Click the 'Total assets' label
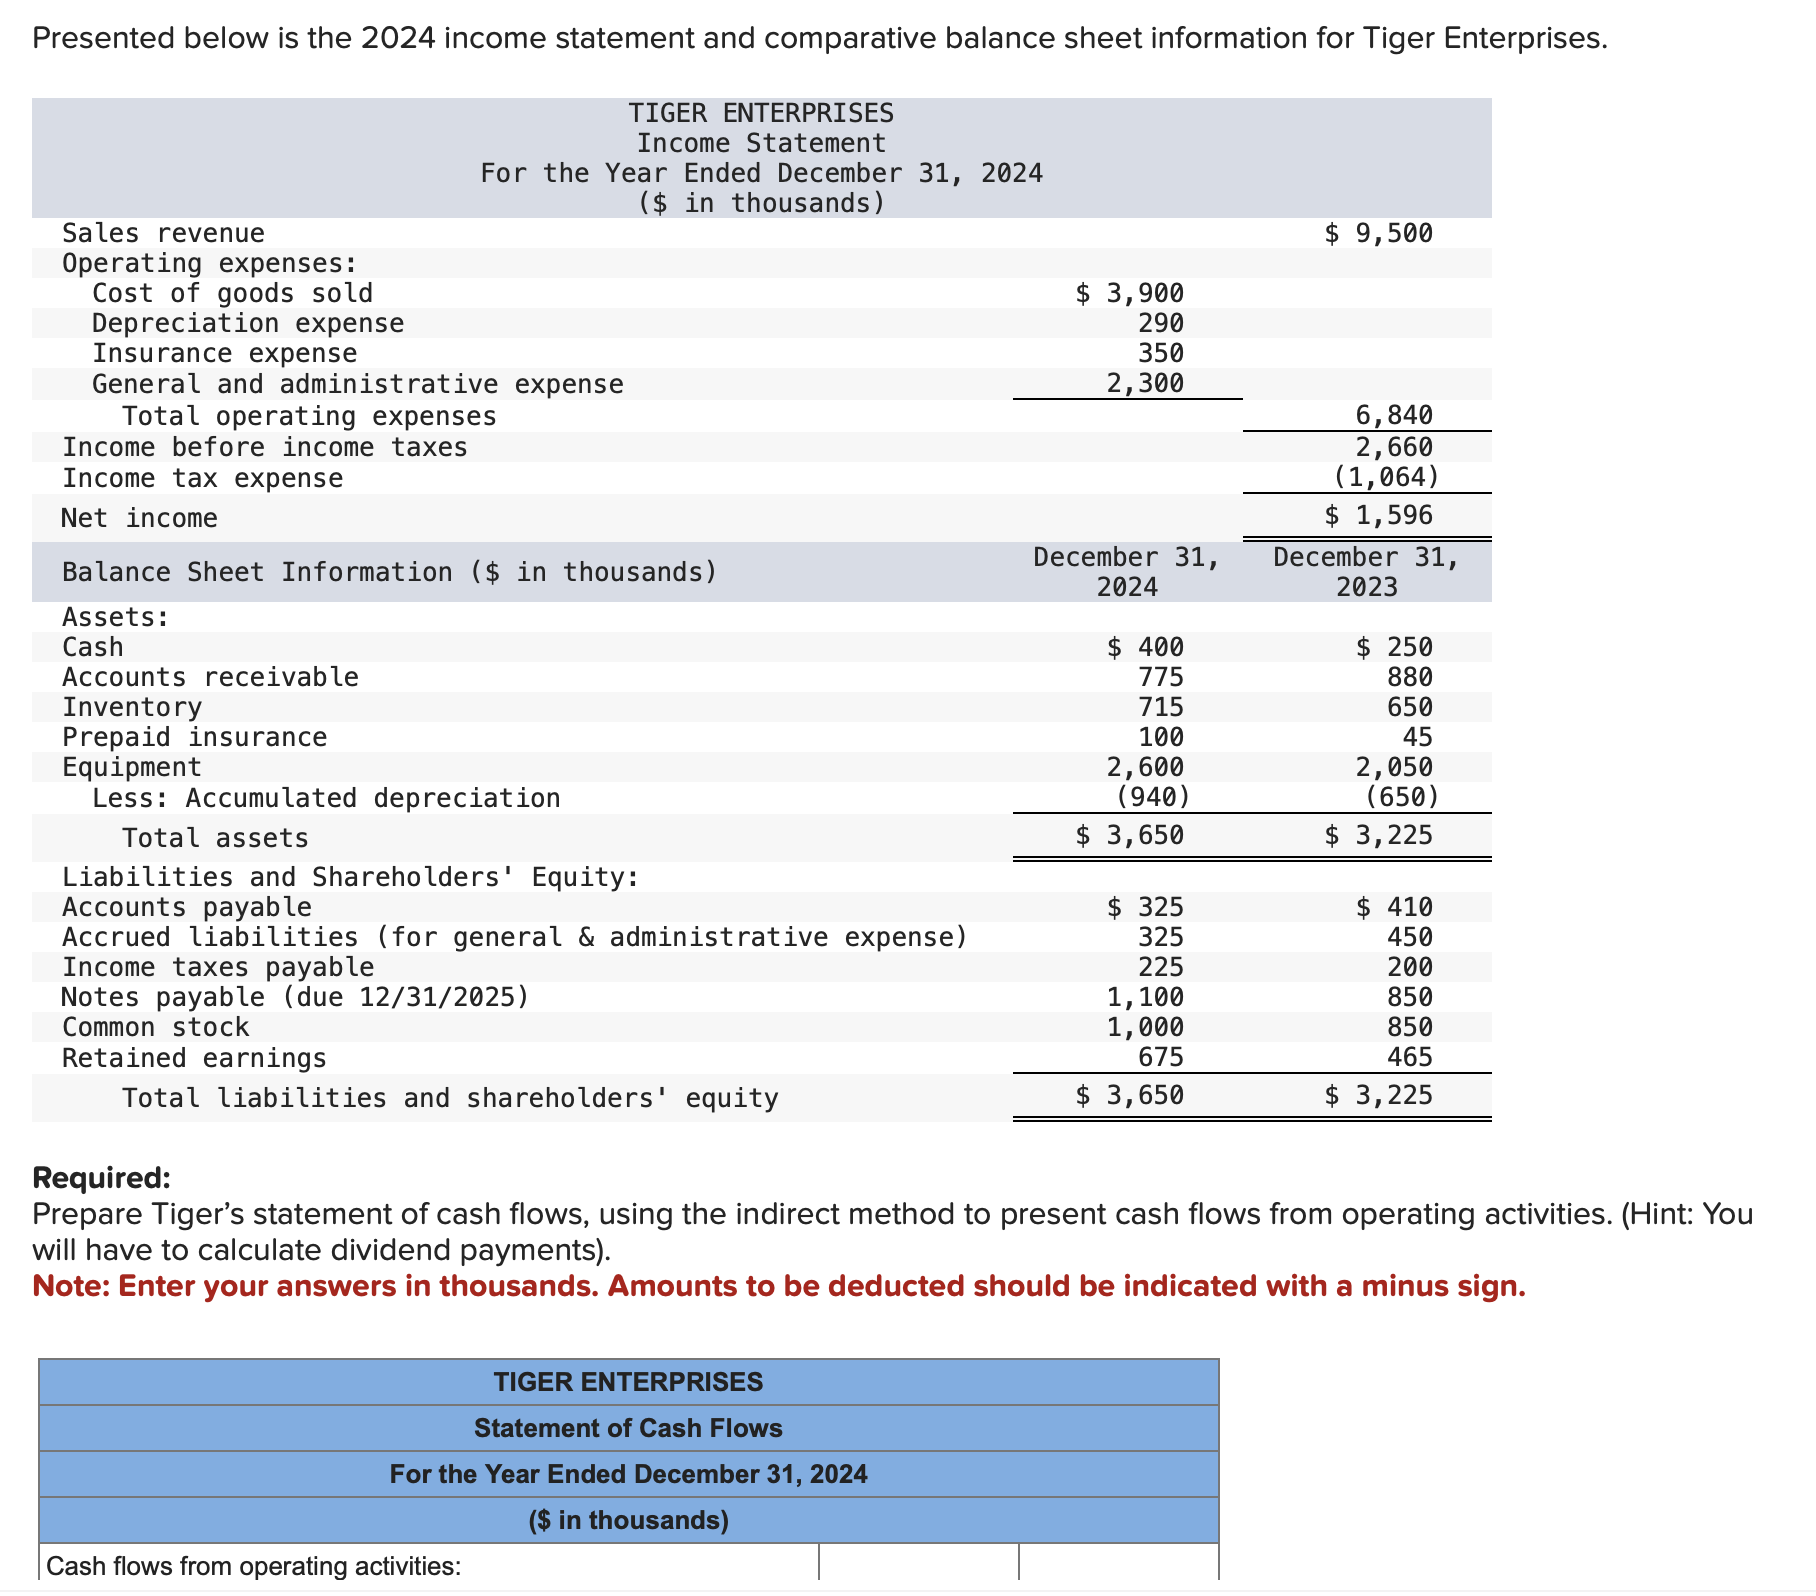 tap(215, 838)
